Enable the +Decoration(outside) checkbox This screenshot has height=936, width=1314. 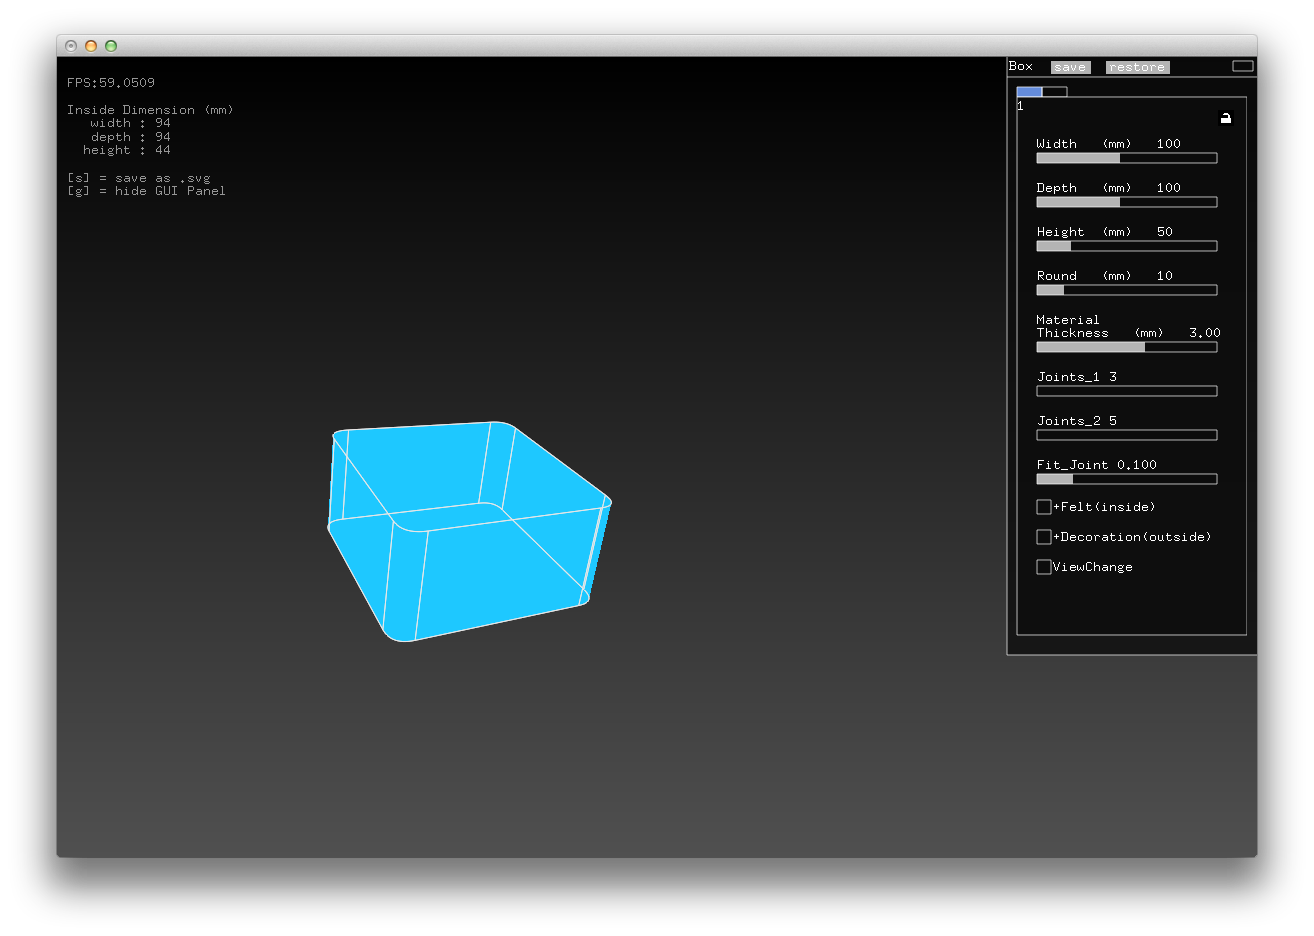[1044, 537]
